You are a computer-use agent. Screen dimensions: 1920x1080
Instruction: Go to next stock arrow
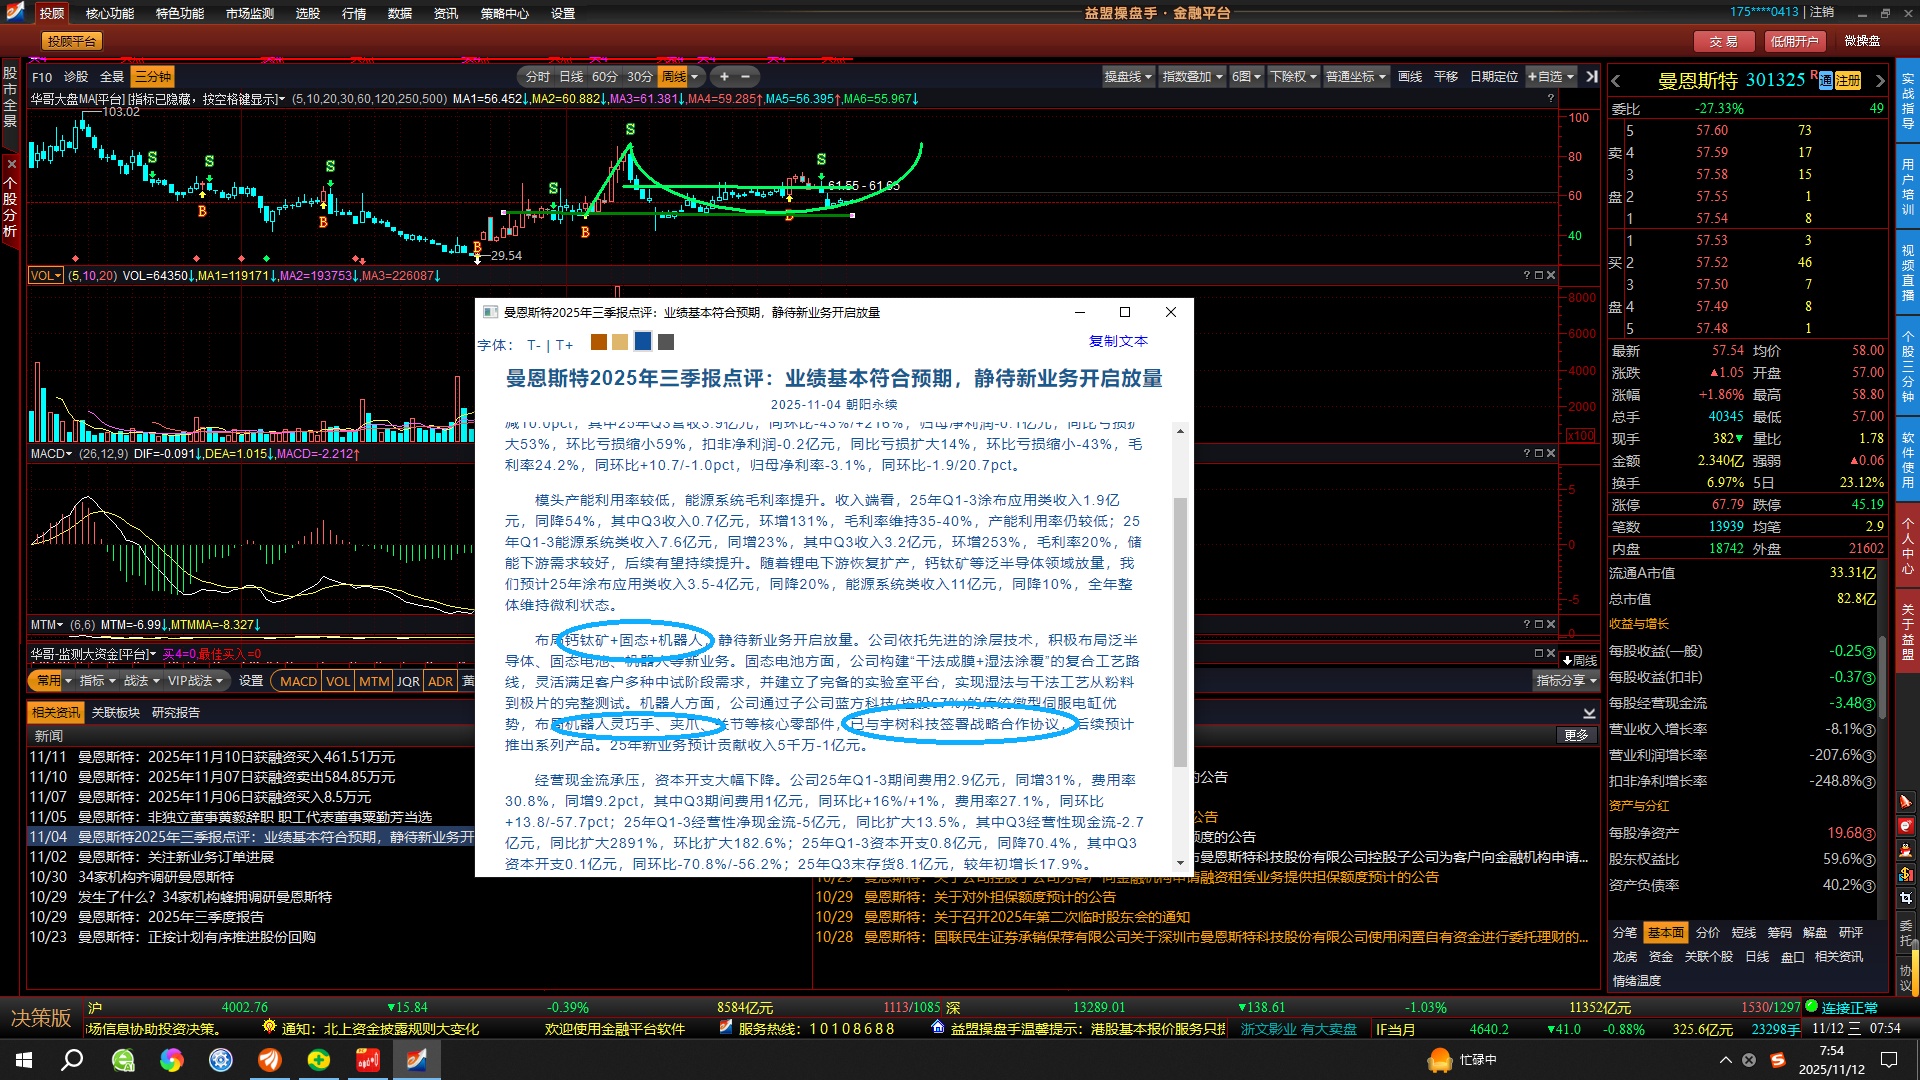[1880, 81]
